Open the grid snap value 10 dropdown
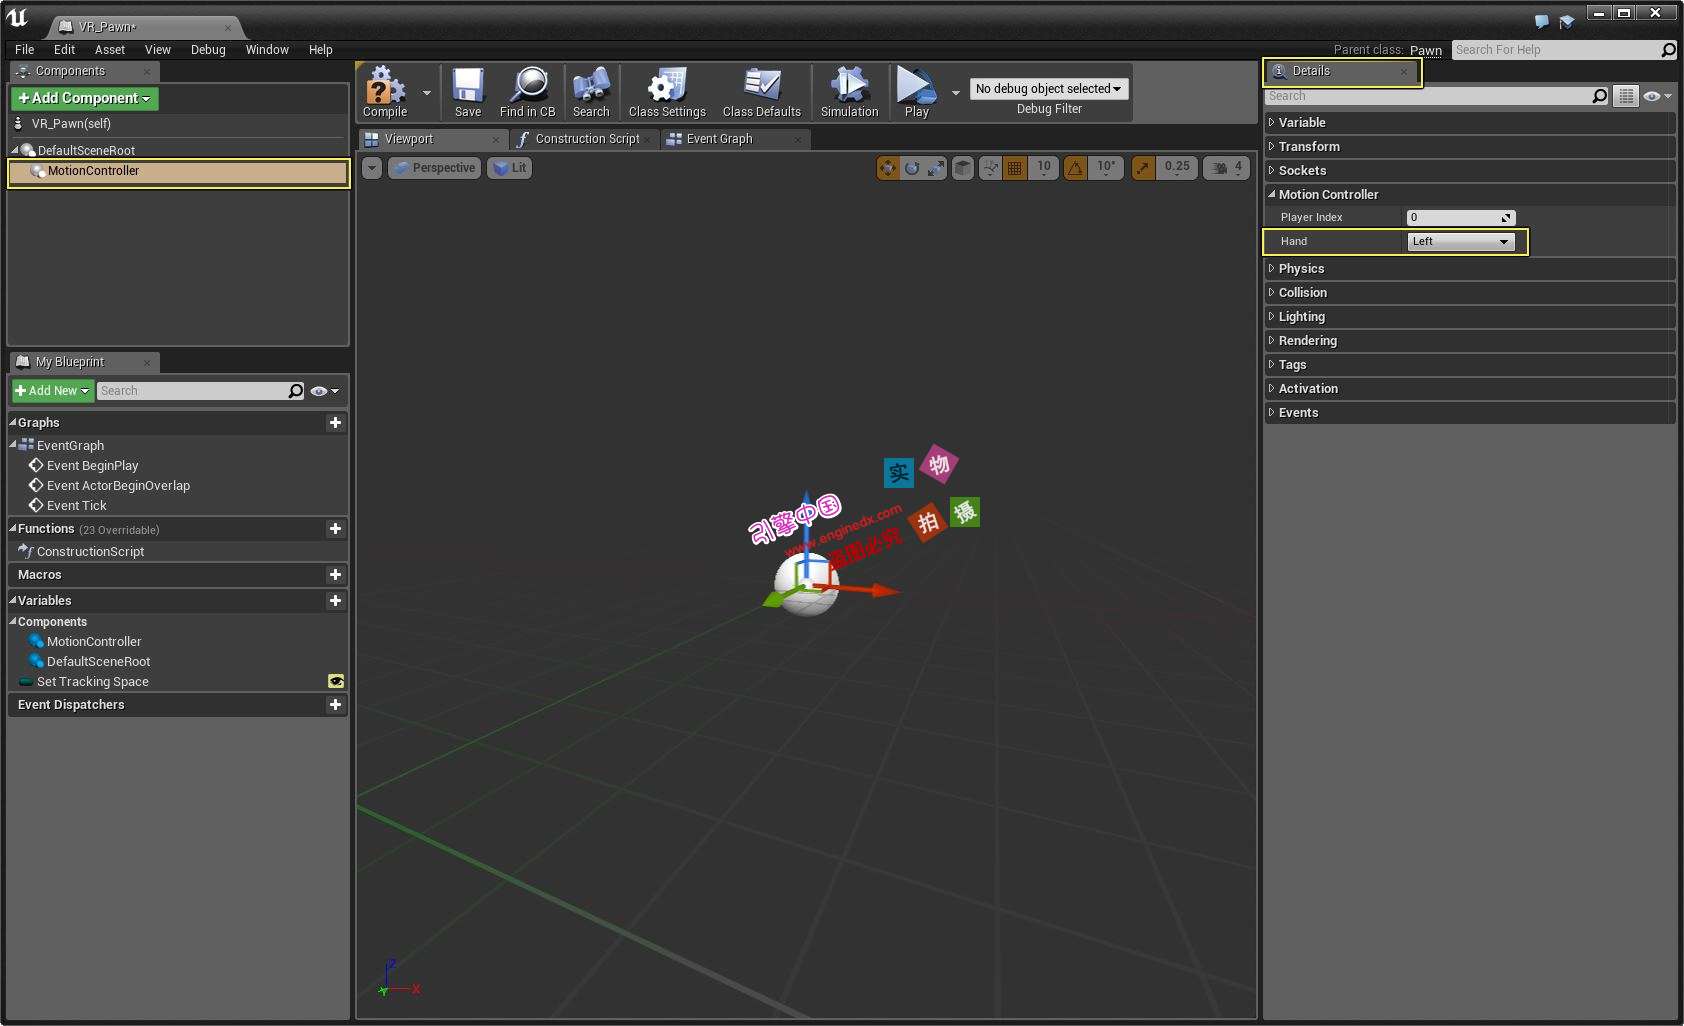This screenshot has height=1026, width=1684. [1044, 168]
